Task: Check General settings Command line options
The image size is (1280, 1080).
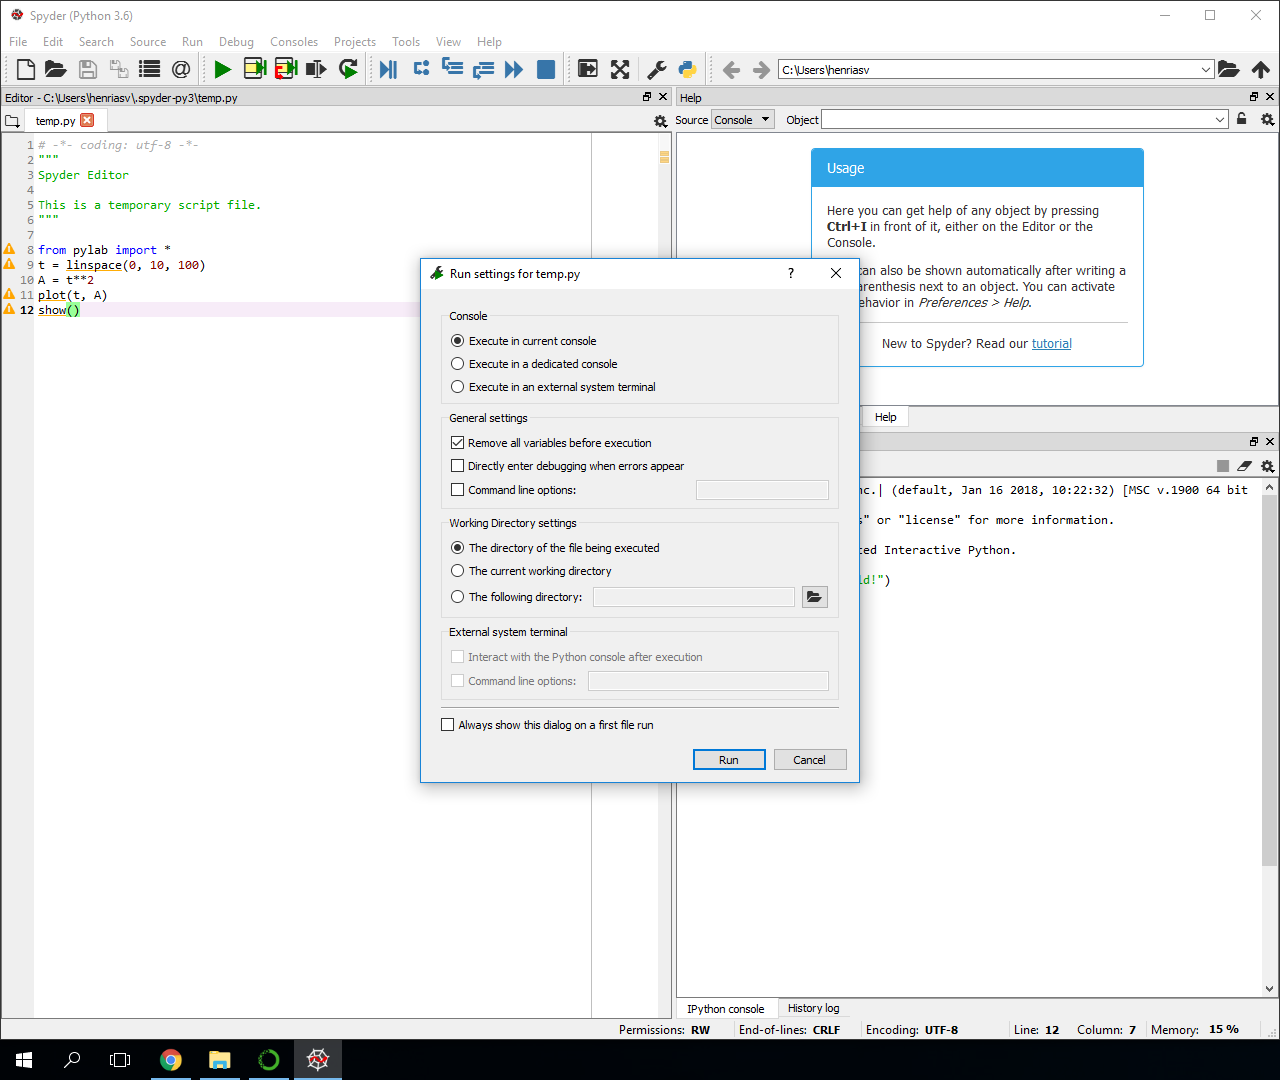Action: point(513,490)
